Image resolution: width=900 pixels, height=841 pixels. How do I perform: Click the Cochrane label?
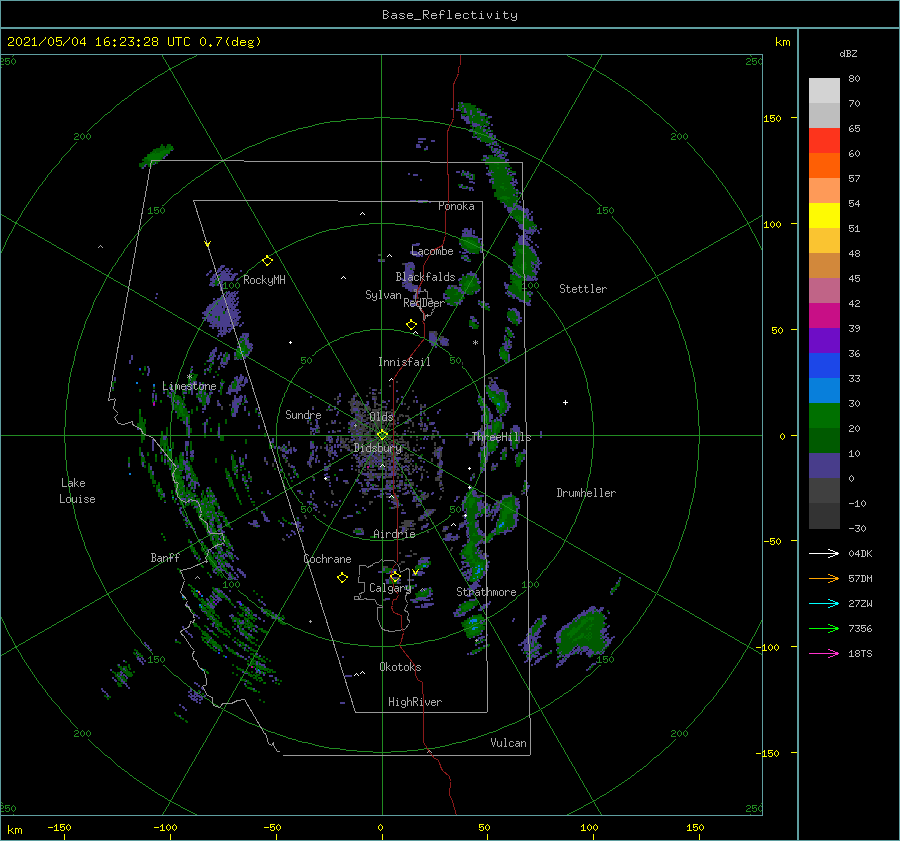[327, 559]
